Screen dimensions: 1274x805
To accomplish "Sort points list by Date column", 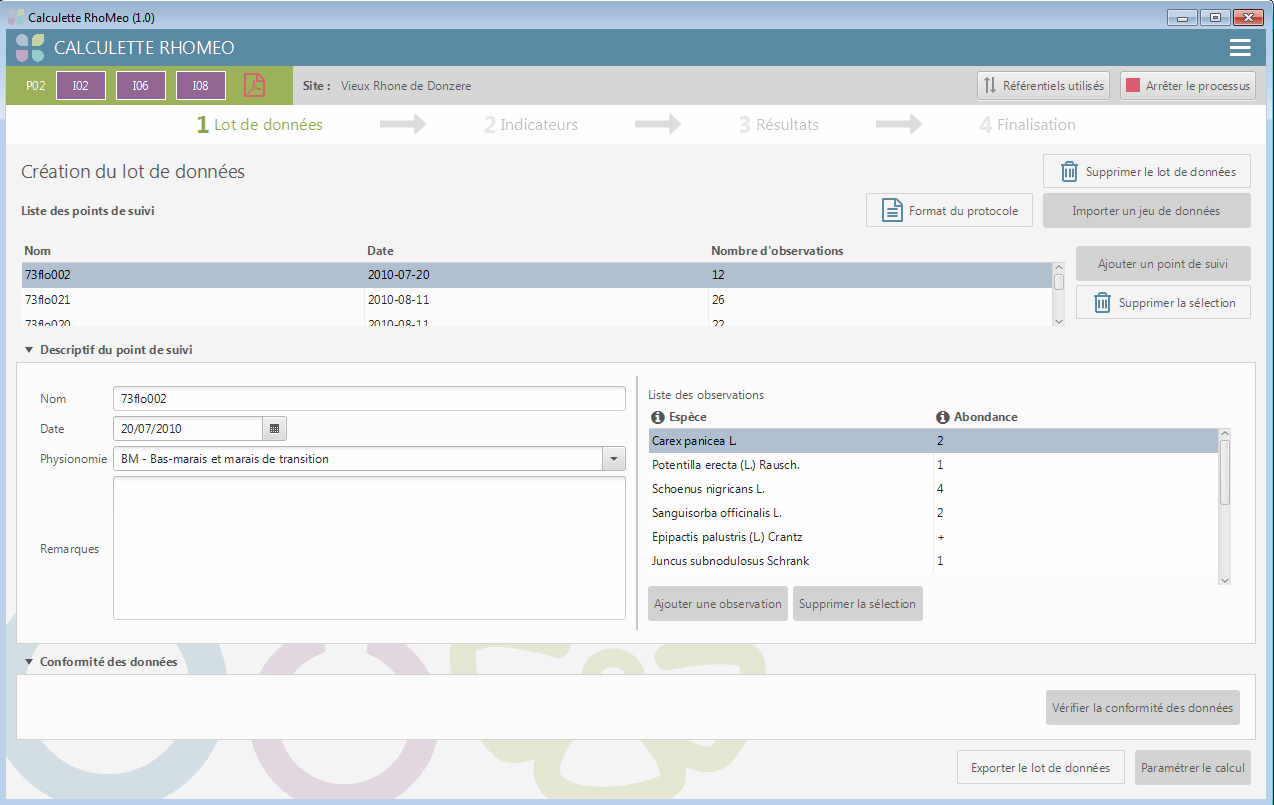I will pos(380,251).
